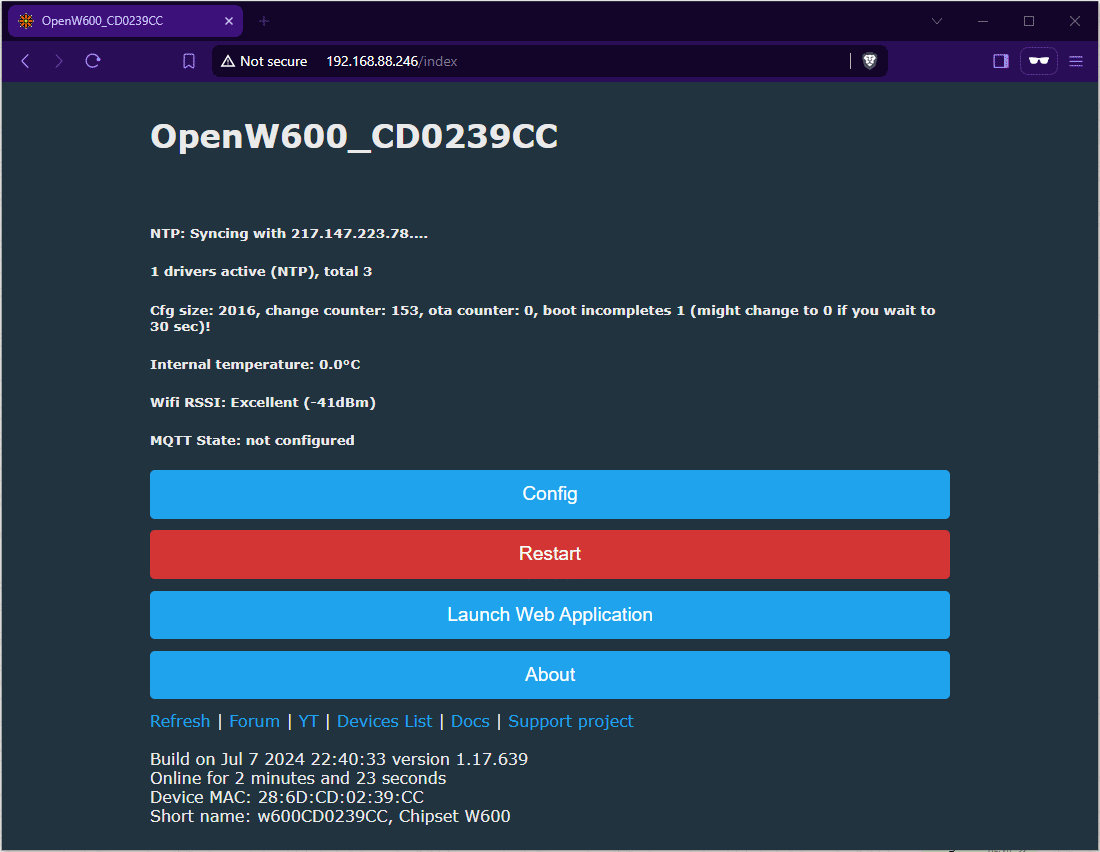Click the NTP Syncing status line
The width and height of the screenshot is (1100, 852).
pos(289,234)
